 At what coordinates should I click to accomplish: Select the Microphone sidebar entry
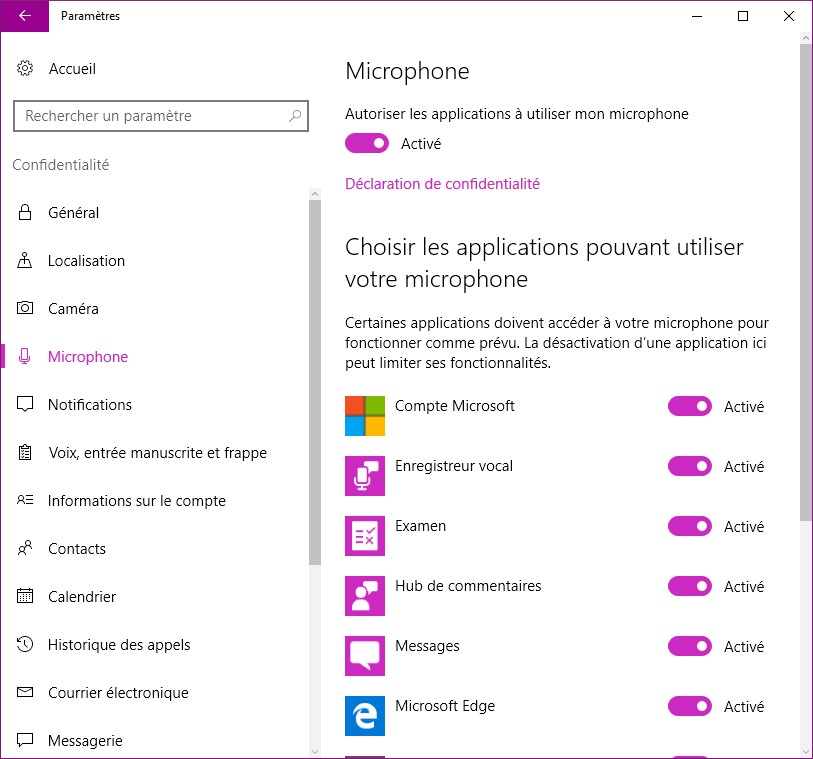point(155,357)
